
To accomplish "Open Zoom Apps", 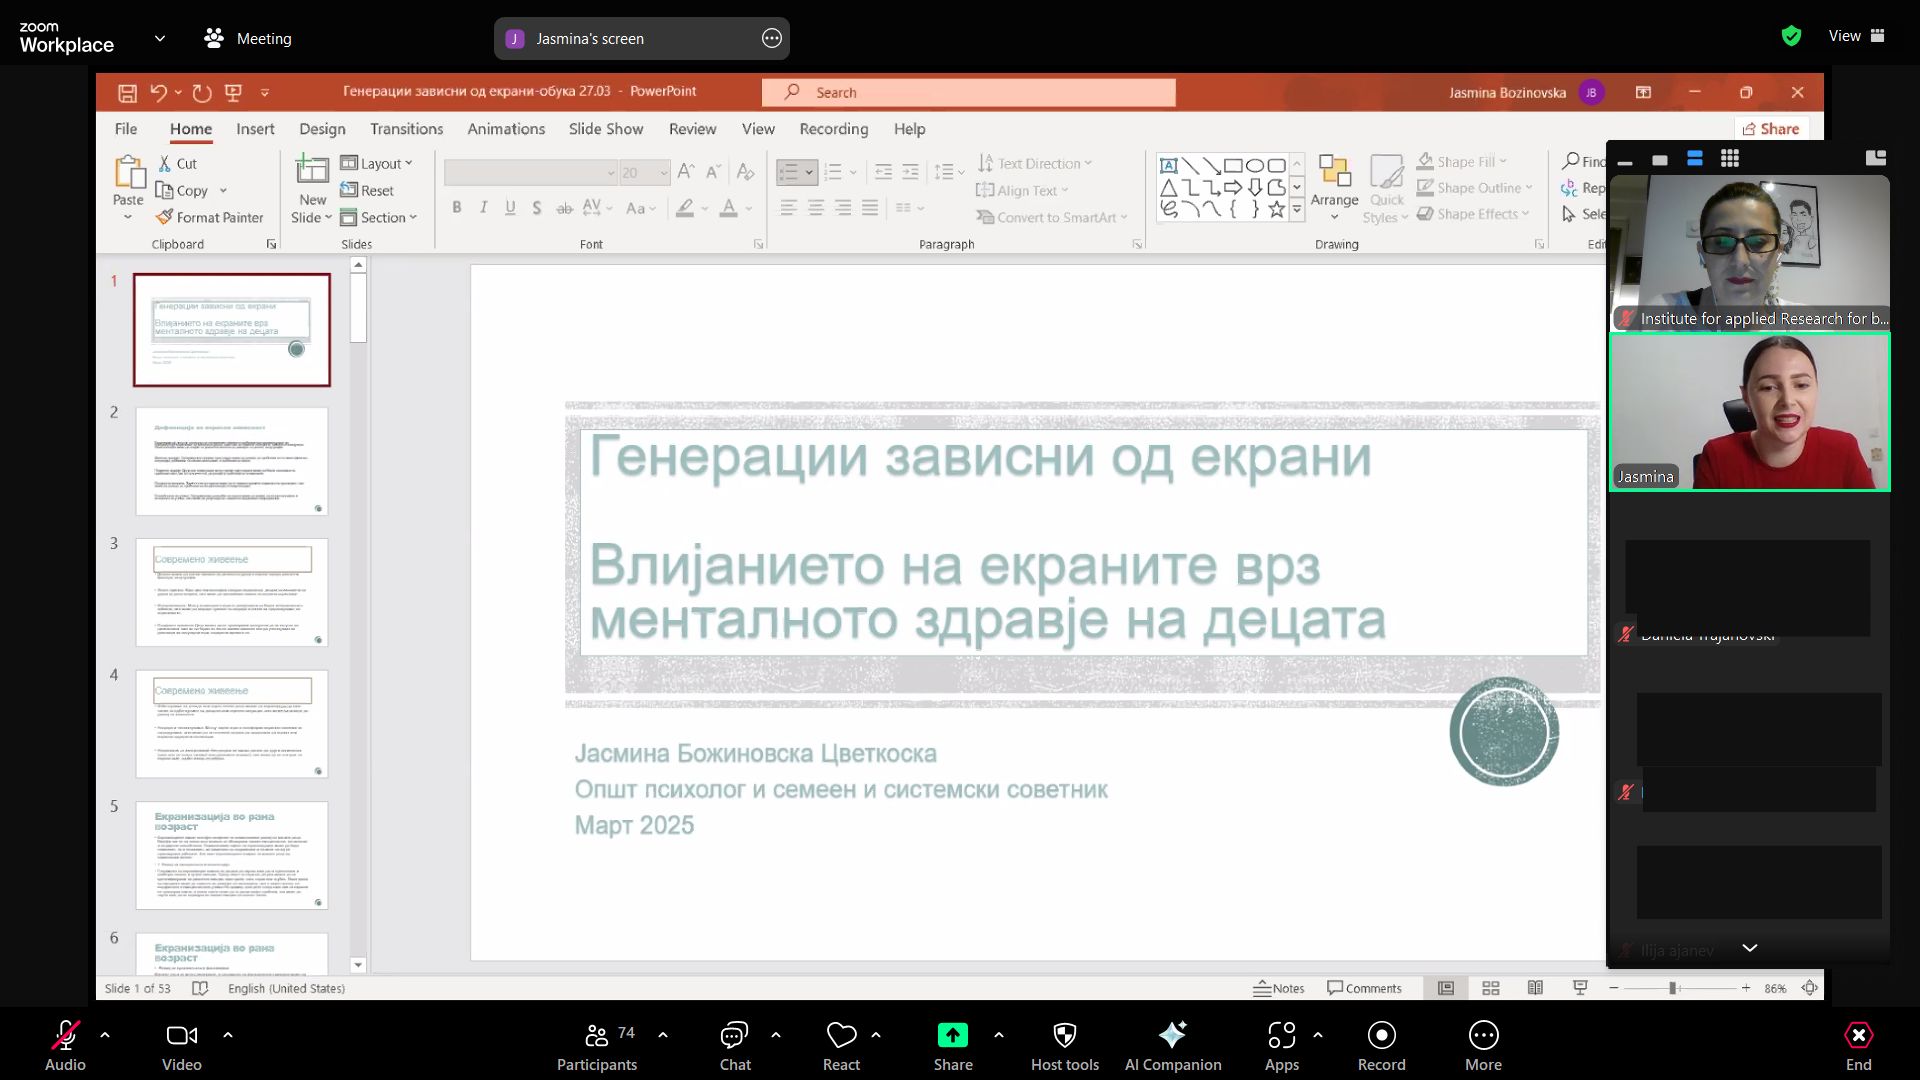I will pyautogui.click(x=1282, y=1046).
